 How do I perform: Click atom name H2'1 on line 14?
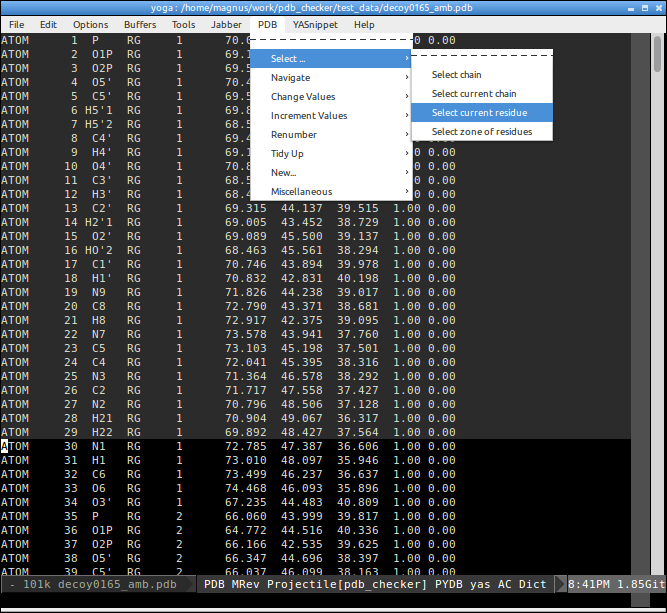coord(99,222)
